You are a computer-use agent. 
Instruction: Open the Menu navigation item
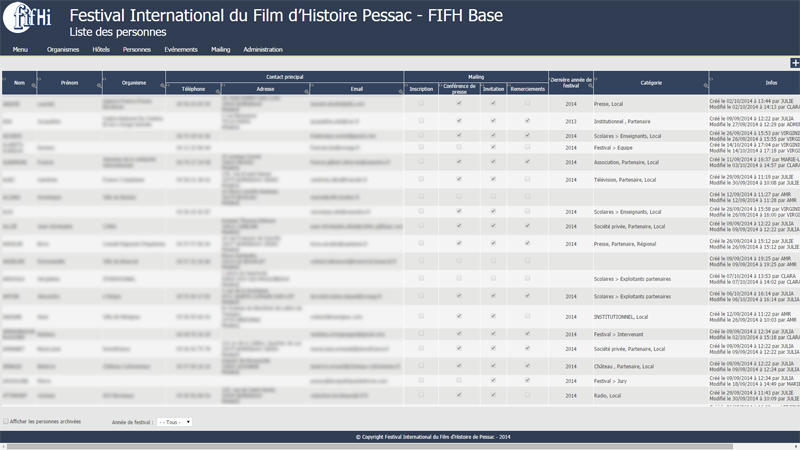click(20, 49)
